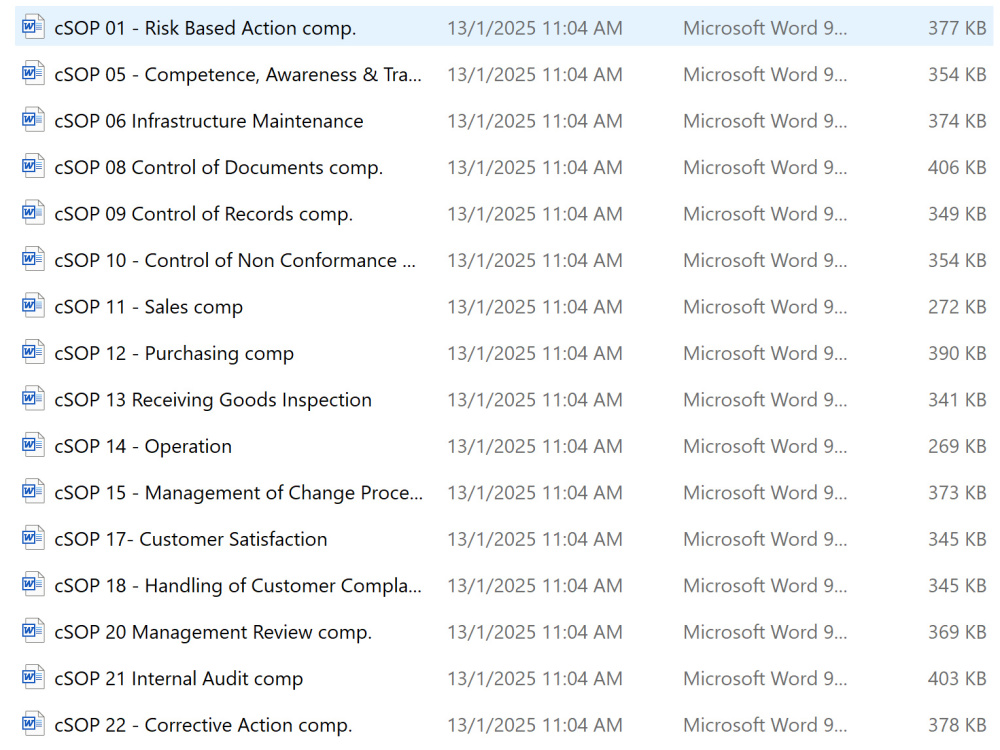Select name cSOP 17- Customer Satisfaction

tap(191, 540)
